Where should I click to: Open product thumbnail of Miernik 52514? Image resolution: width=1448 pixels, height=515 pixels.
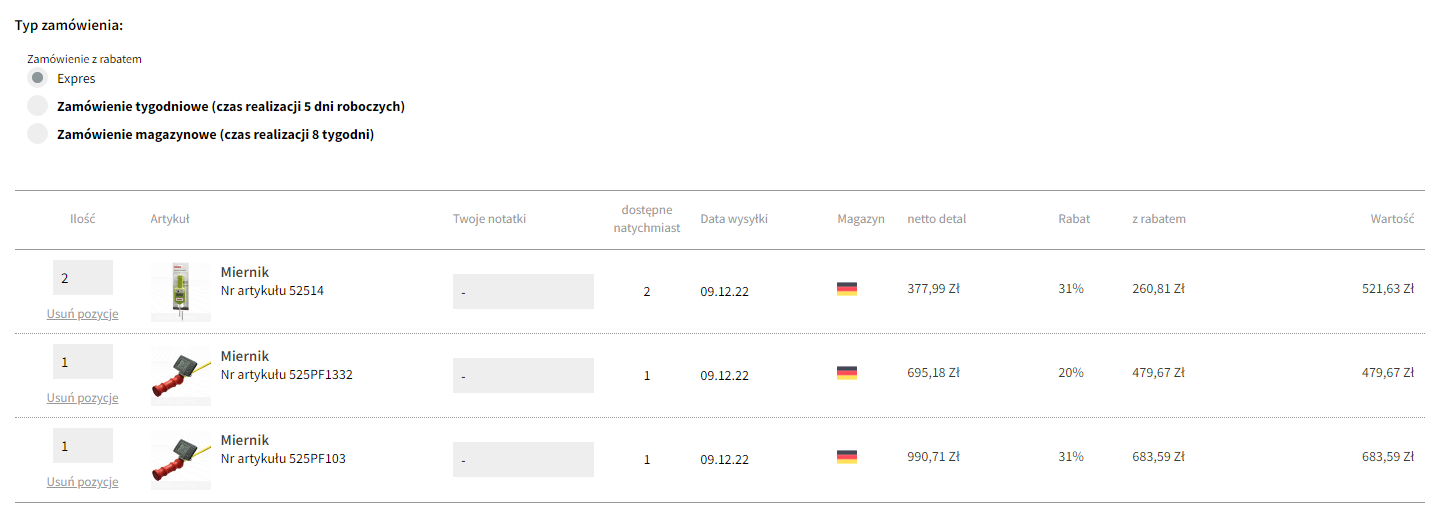coord(181,291)
